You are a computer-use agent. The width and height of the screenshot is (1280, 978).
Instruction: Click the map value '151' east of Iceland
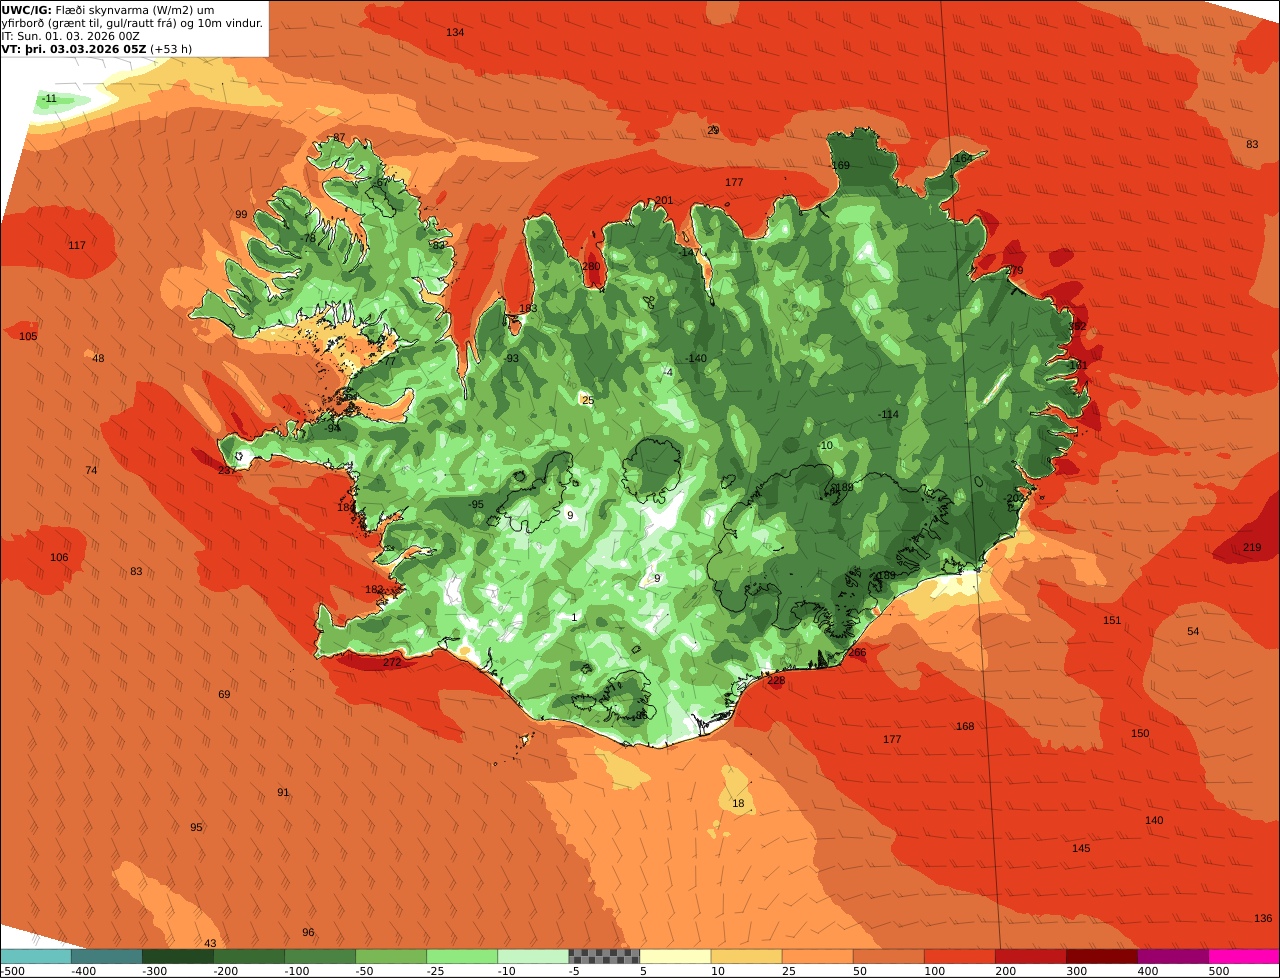[1112, 620]
